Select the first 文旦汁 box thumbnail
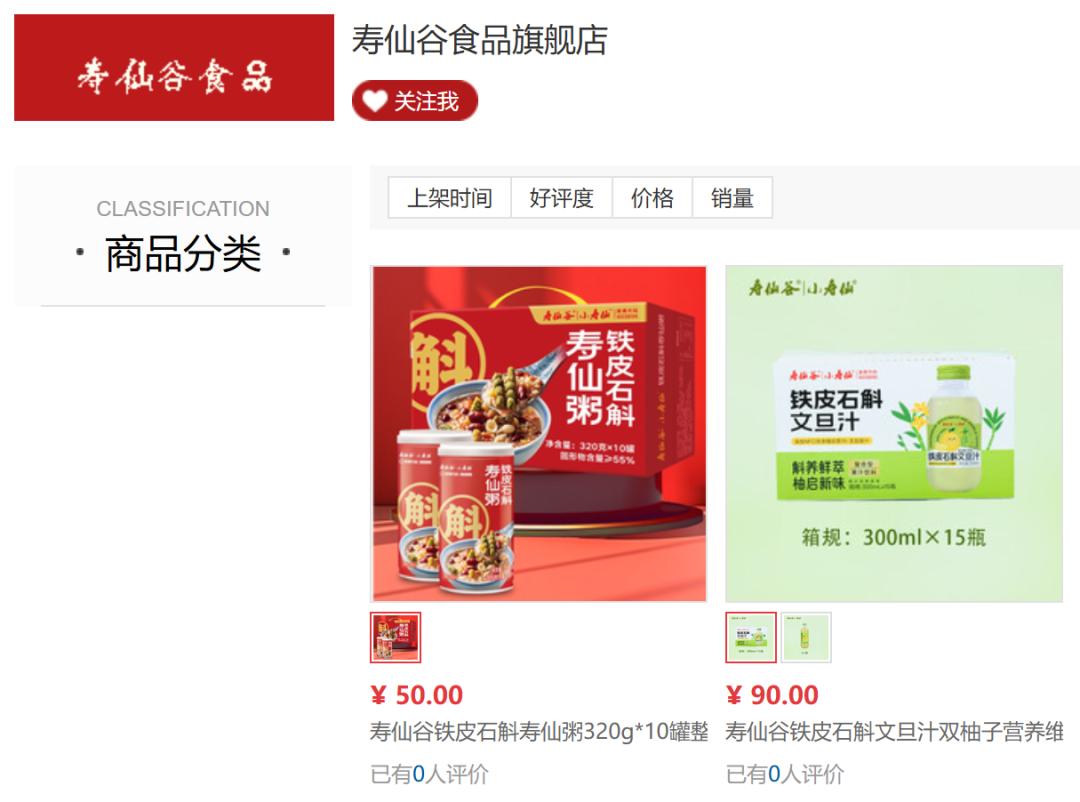Viewport: 1080px width, 802px height. click(x=751, y=637)
